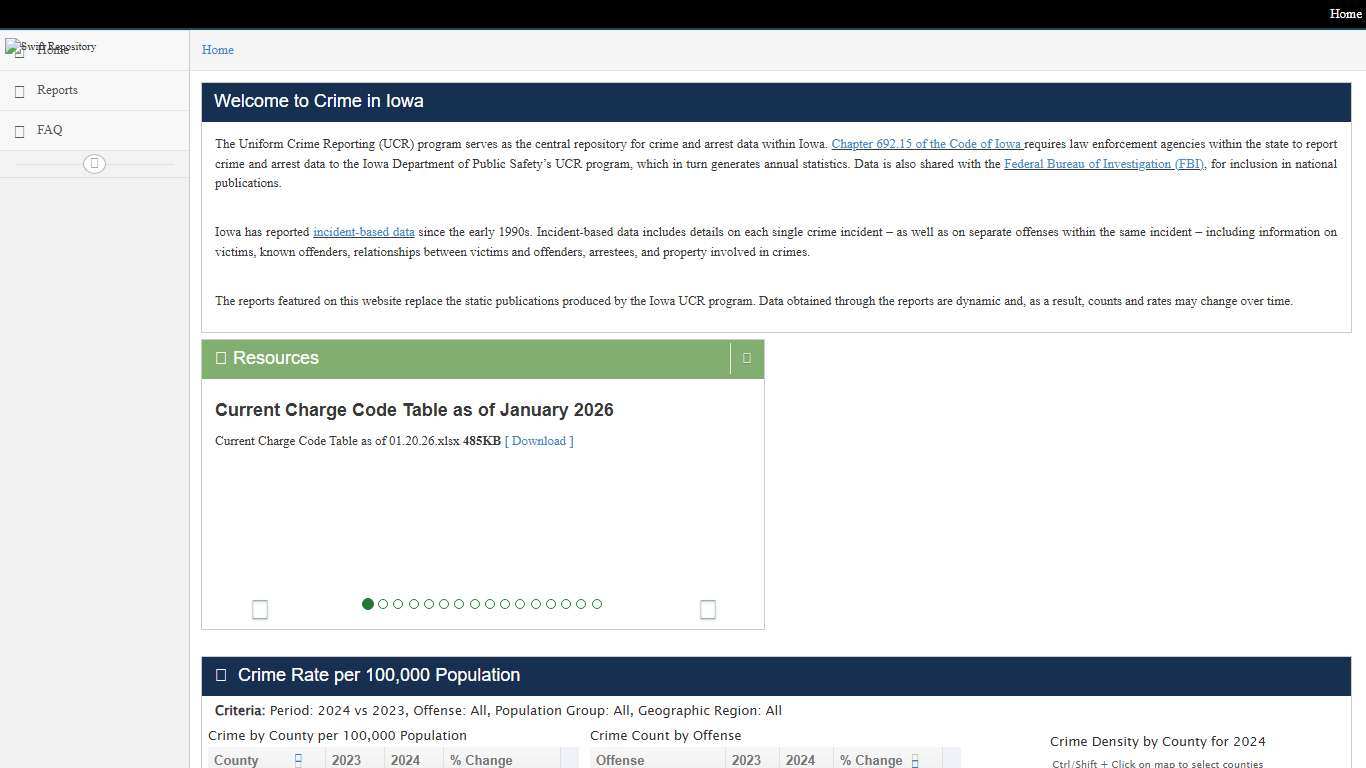Collapse the sidebar using the round toggle

[94, 164]
